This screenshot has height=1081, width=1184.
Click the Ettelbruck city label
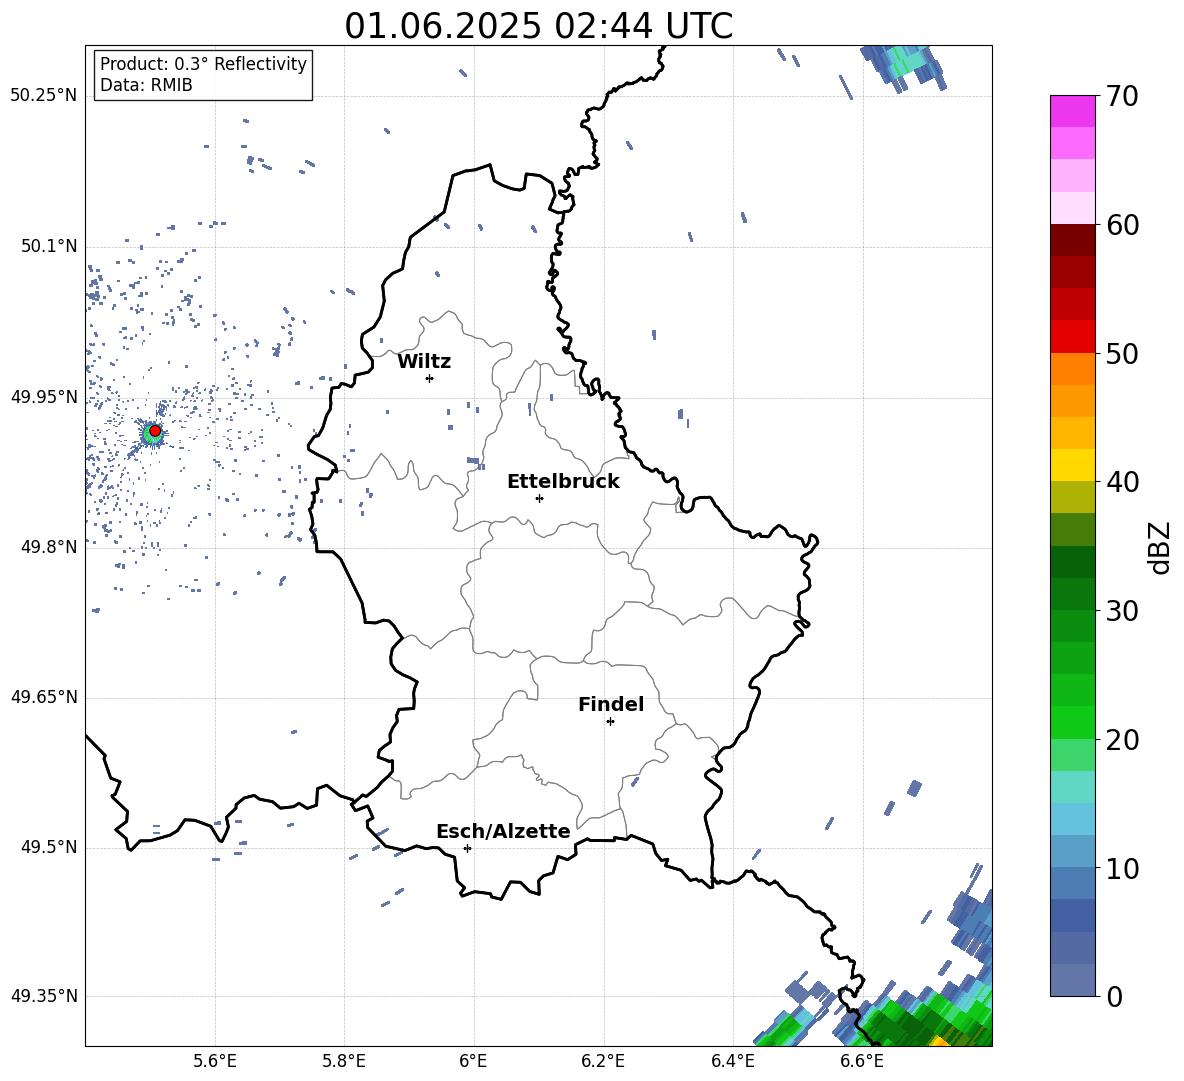coord(563,482)
